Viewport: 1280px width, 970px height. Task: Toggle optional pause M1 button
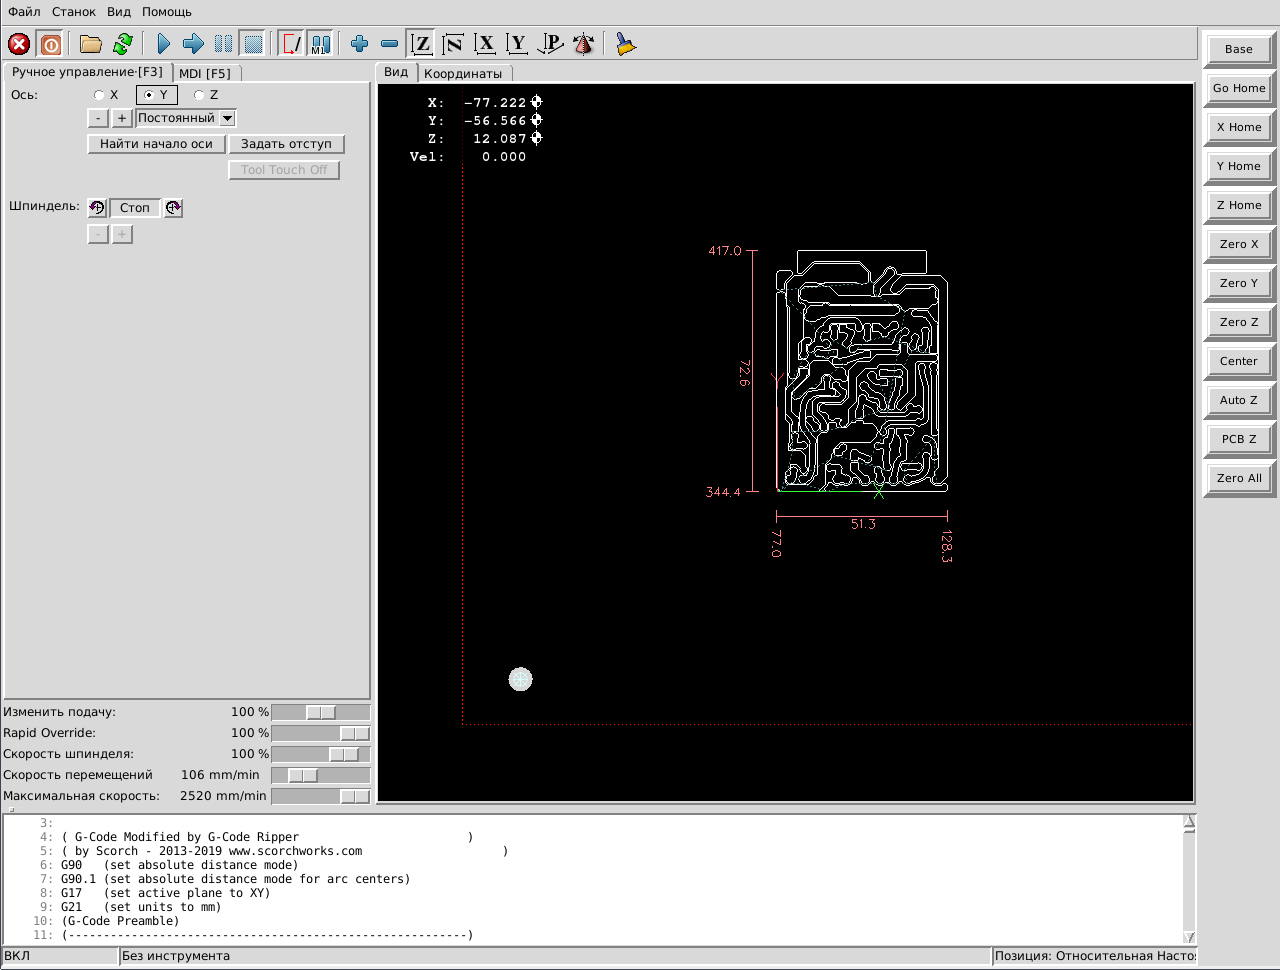(320, 44)
